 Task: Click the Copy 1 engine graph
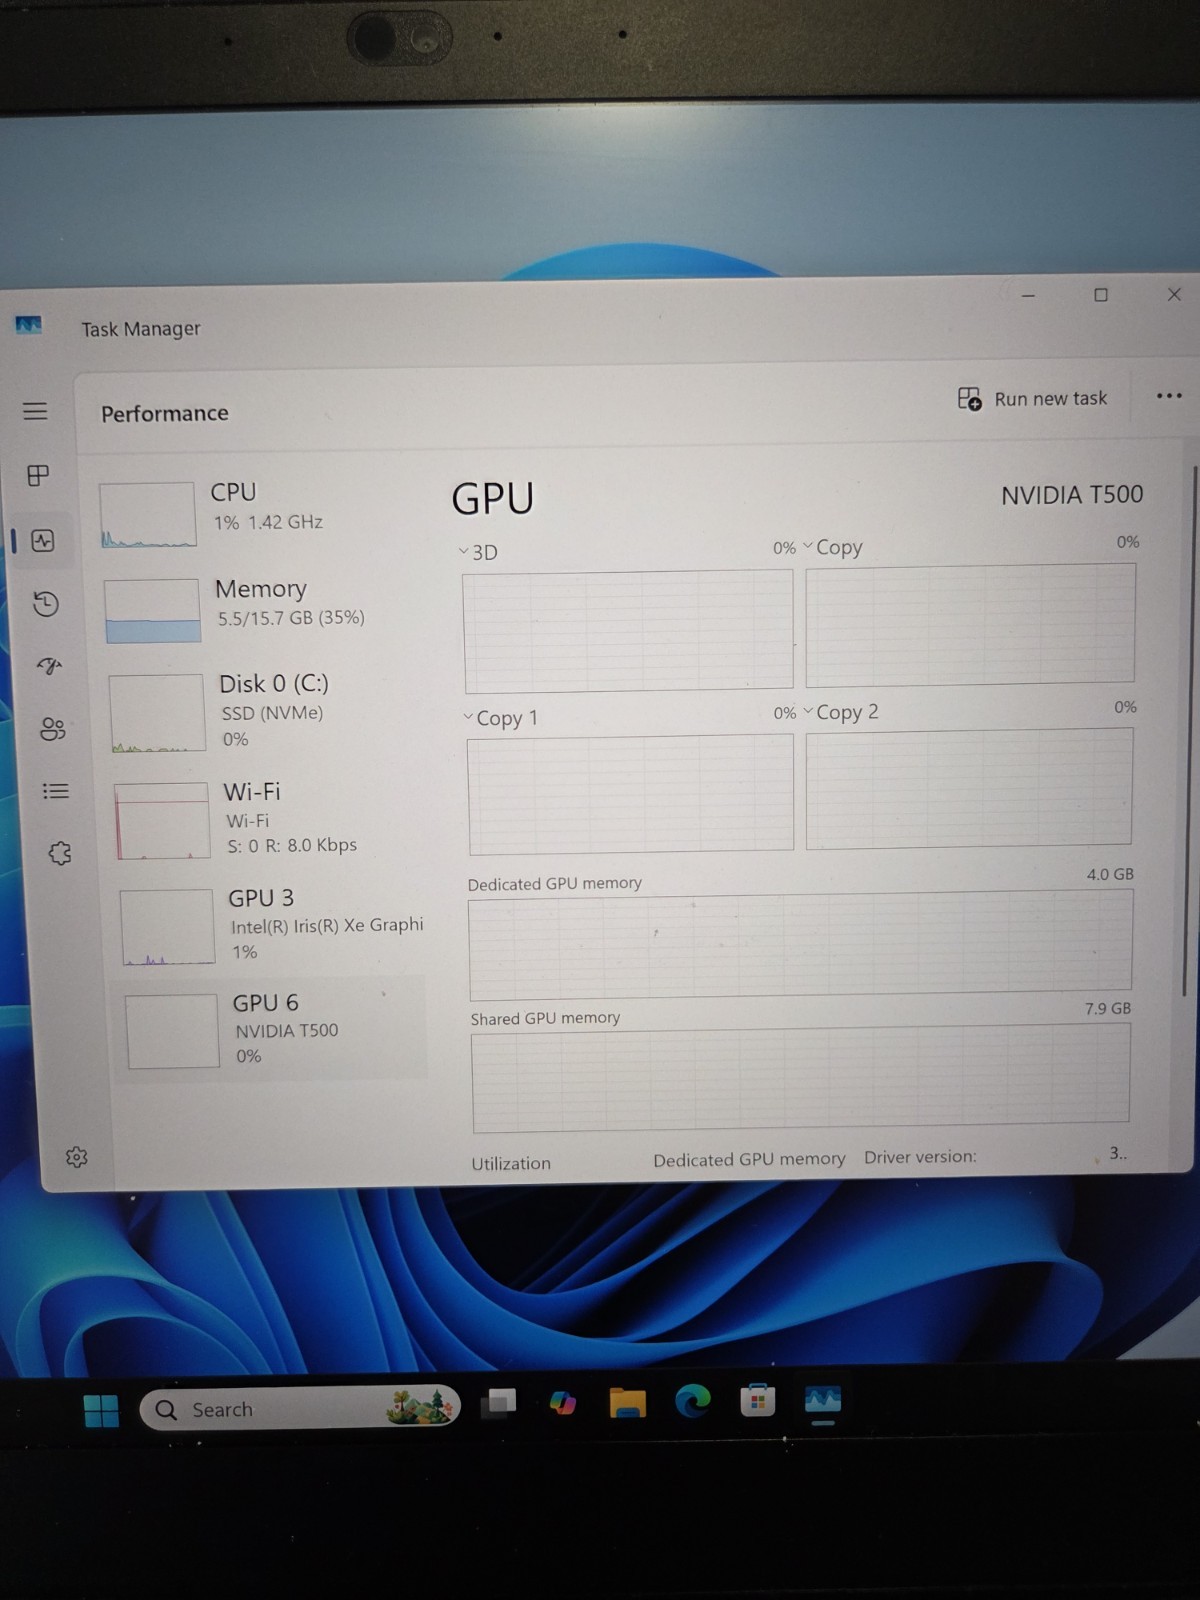pyautogui.click(x=631, y=795)
